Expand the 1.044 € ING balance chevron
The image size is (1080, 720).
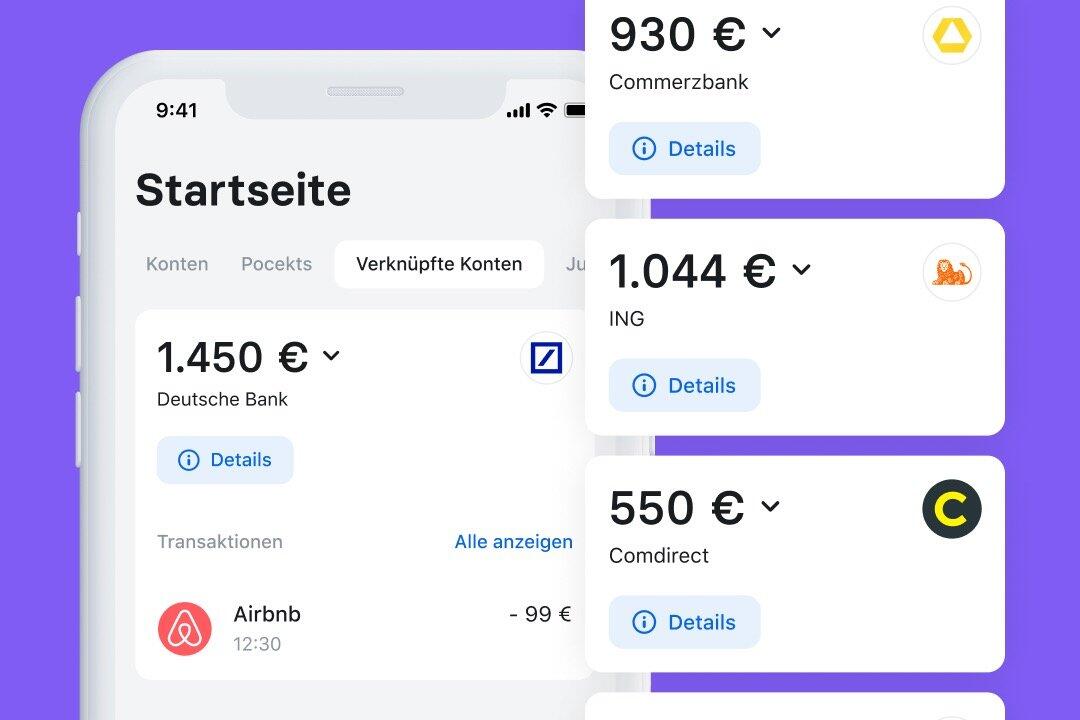coord(801,269)
